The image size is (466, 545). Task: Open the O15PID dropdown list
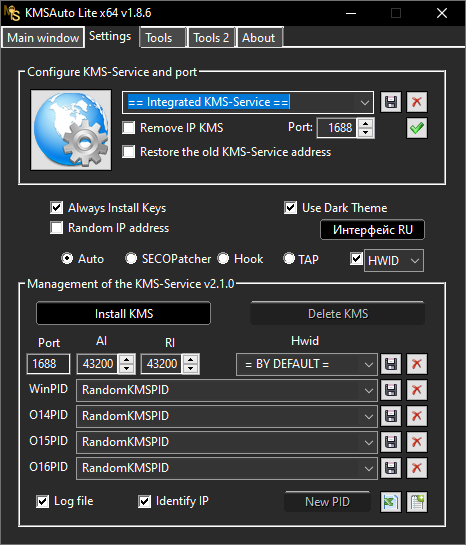pyautogui.click(x=369, y=442)
